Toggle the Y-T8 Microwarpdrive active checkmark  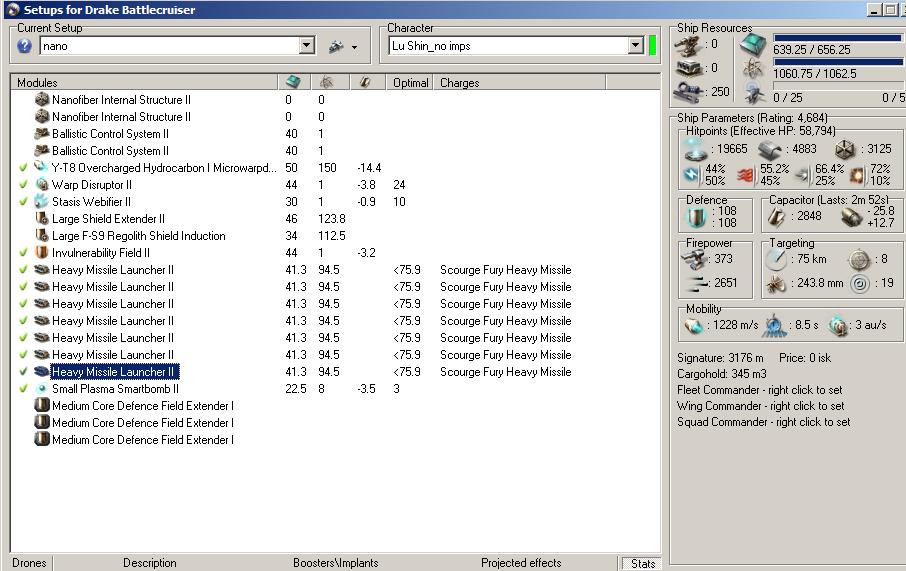click(23, 168)
